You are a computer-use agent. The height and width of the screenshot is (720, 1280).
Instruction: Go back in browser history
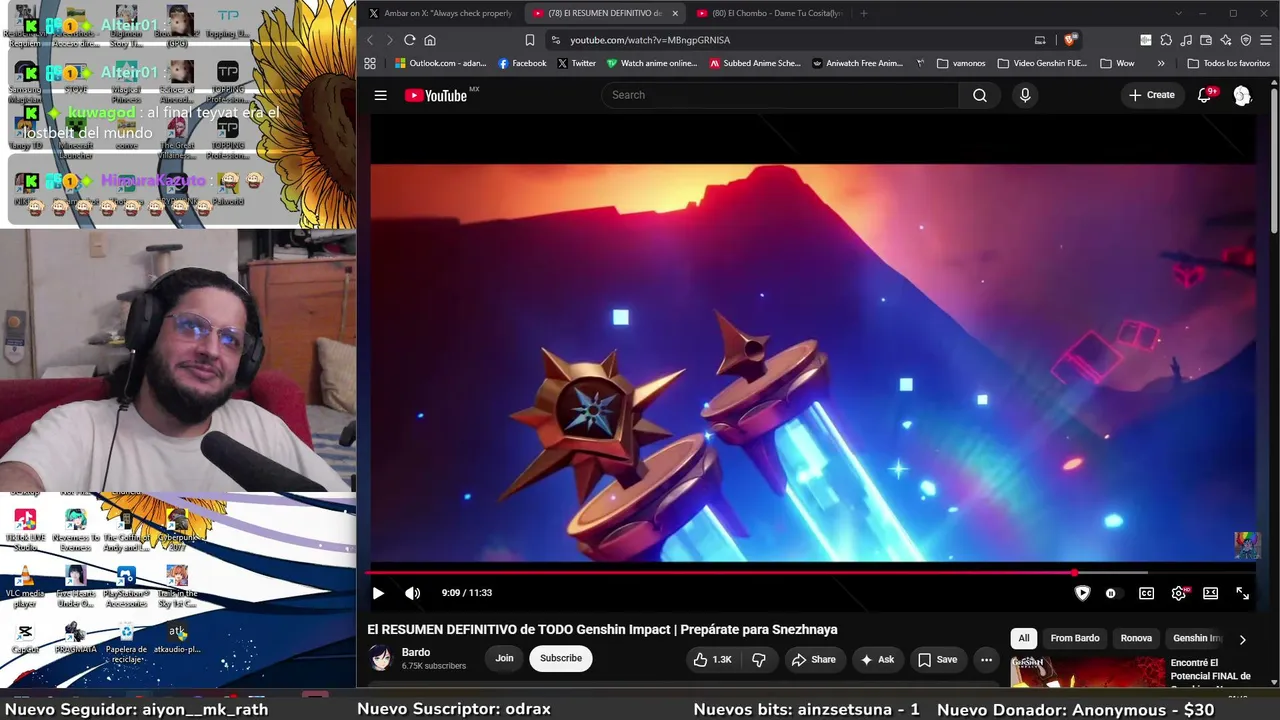pos(370,40)
